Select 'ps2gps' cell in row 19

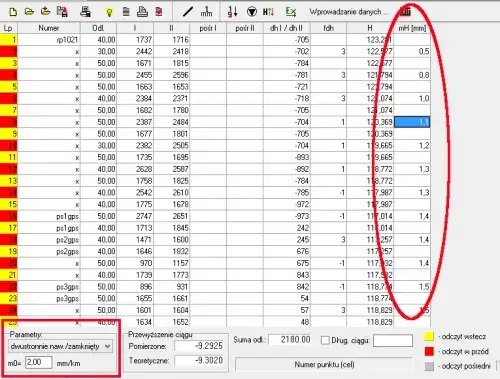tap(49, 251)
